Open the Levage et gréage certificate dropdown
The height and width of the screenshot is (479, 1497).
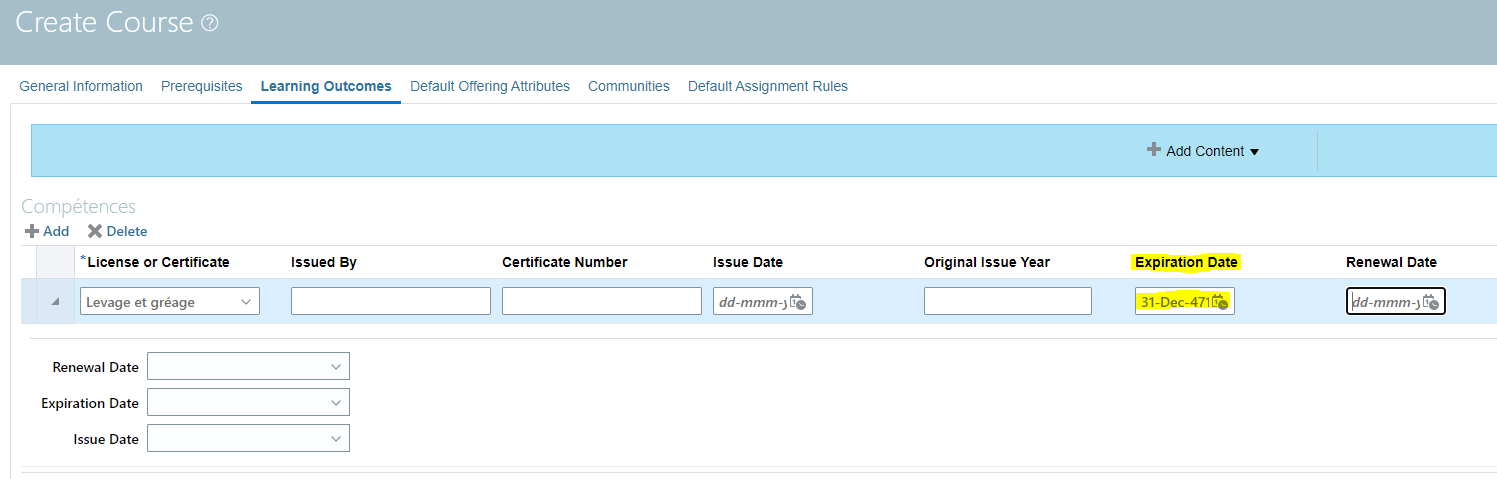tap(170, 301)
